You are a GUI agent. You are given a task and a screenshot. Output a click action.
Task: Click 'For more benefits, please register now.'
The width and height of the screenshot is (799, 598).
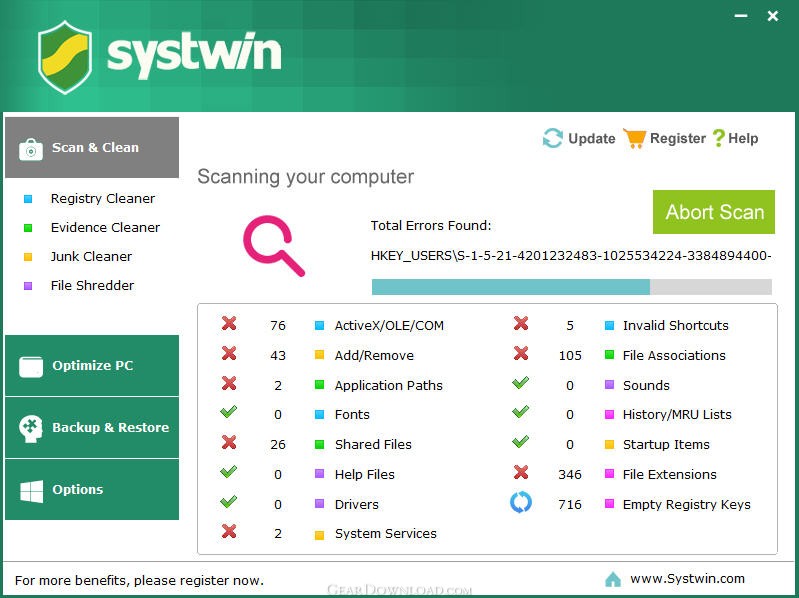[140, 581]
